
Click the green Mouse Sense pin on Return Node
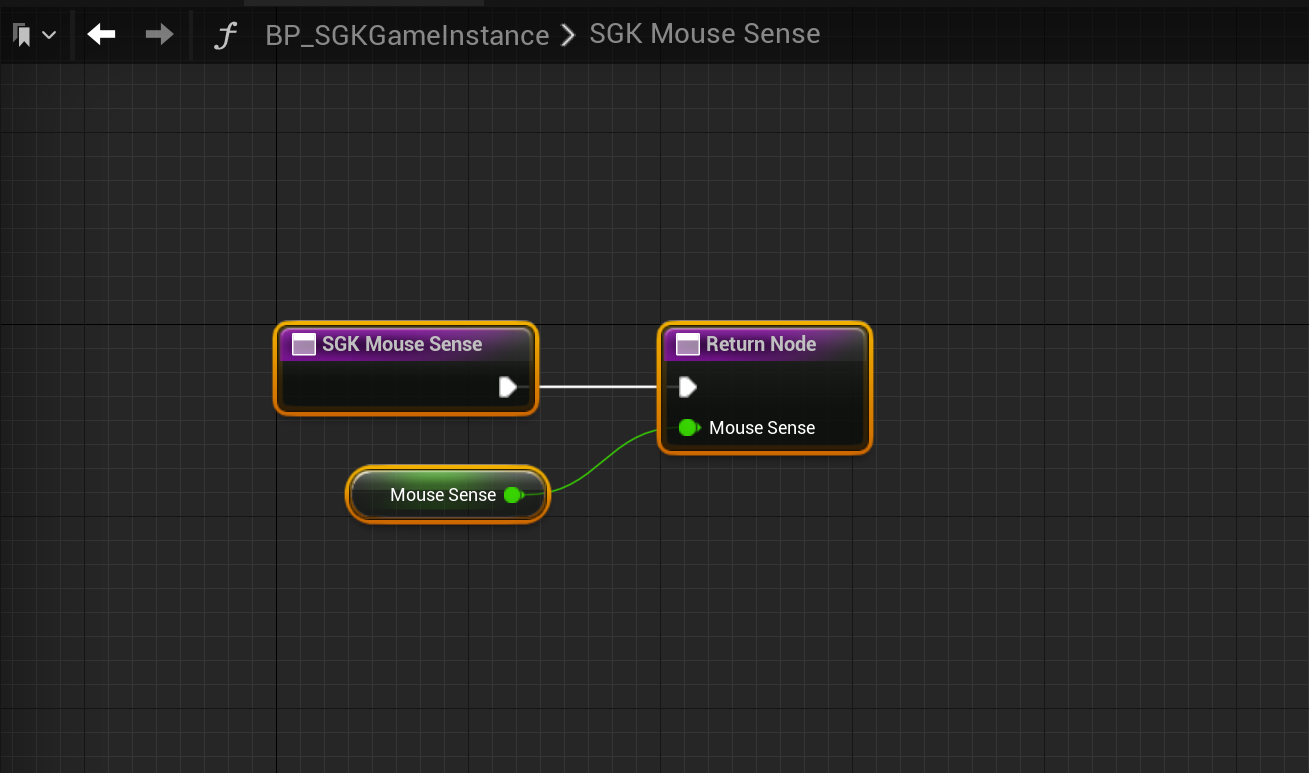point(688,428)
